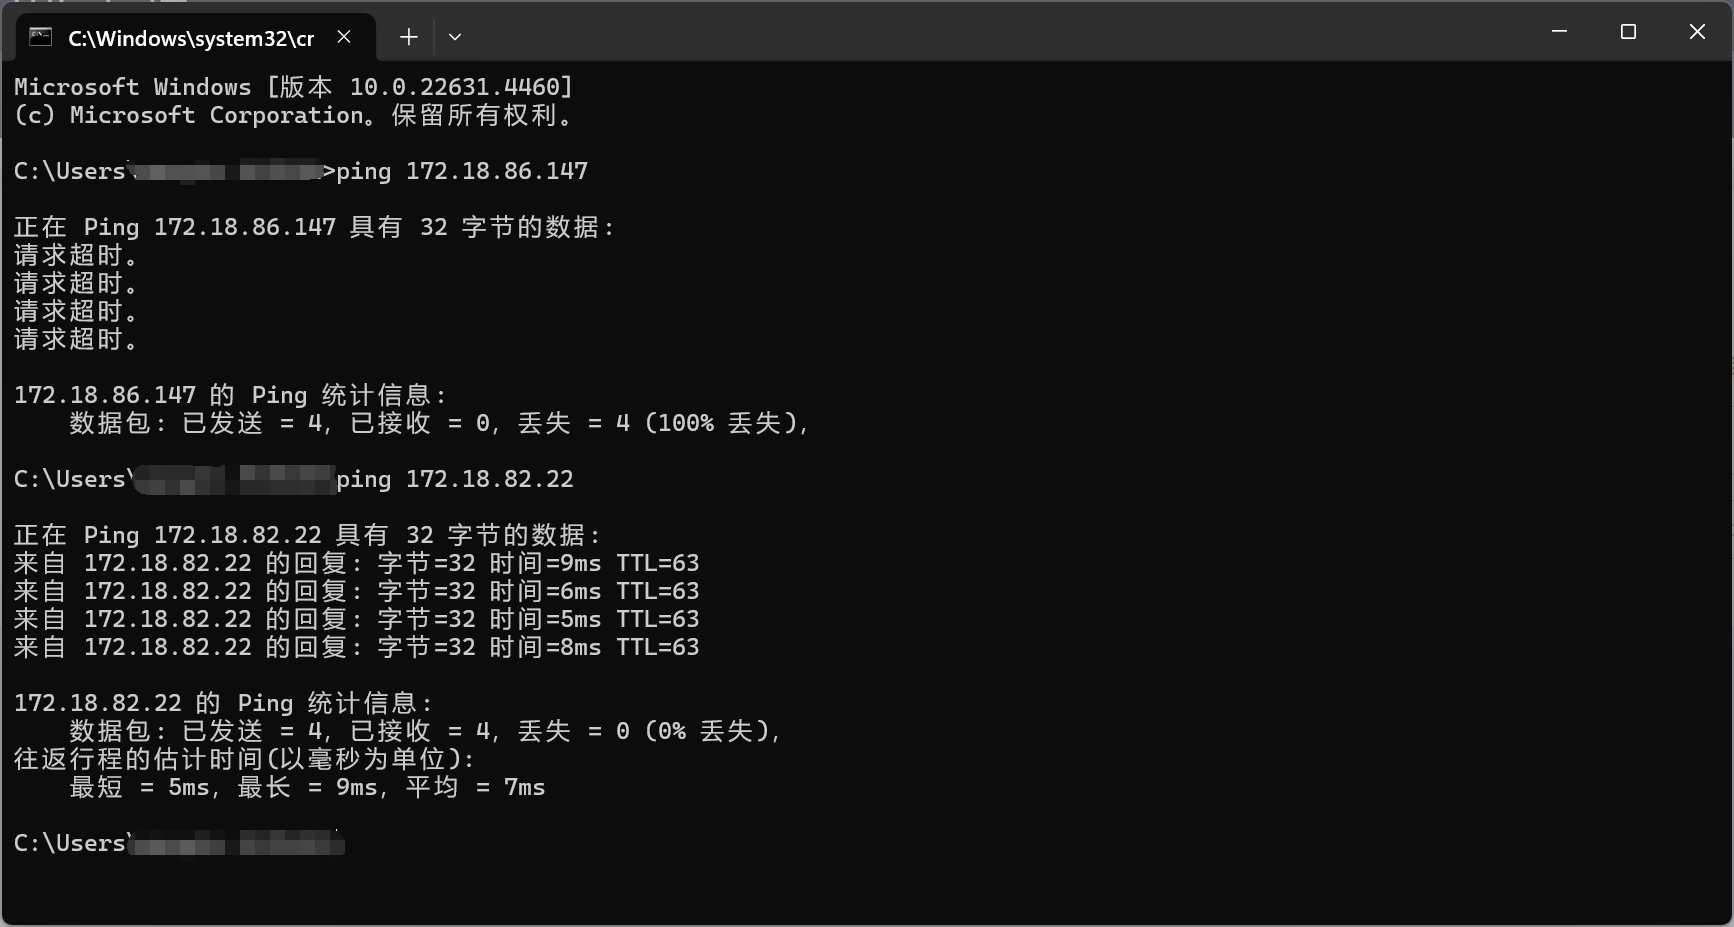Click the "ping 172.18.82.22" command text

455,479
